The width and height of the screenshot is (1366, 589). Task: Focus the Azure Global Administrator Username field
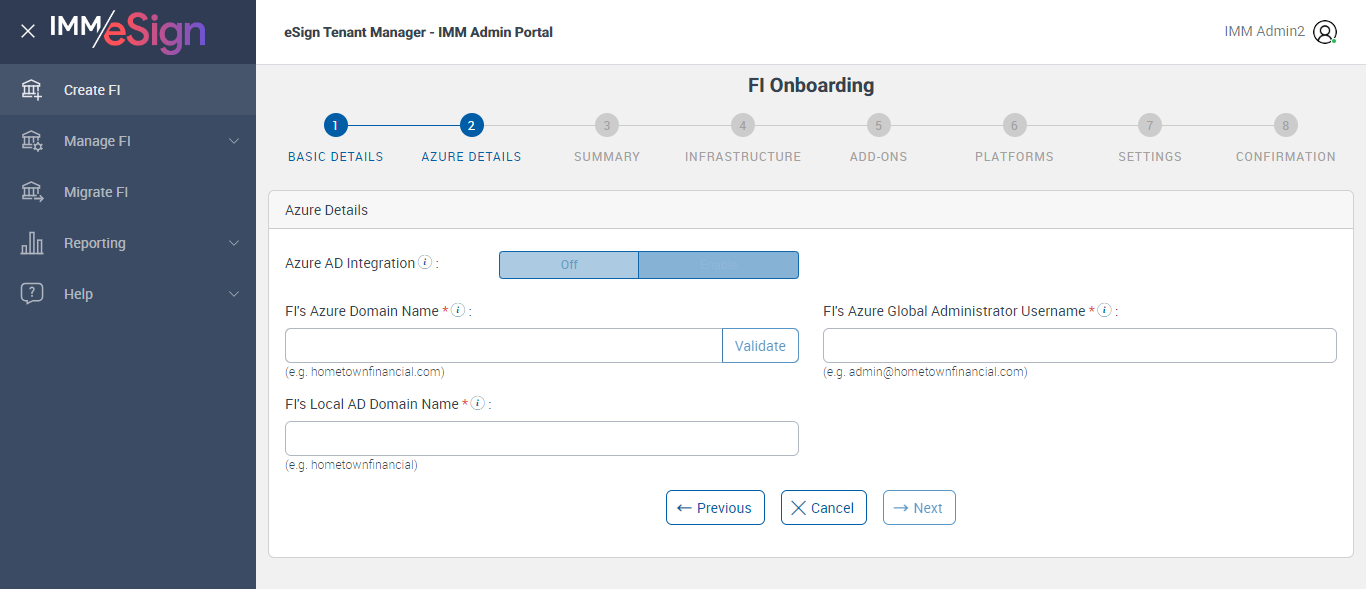pos(1080,346)
